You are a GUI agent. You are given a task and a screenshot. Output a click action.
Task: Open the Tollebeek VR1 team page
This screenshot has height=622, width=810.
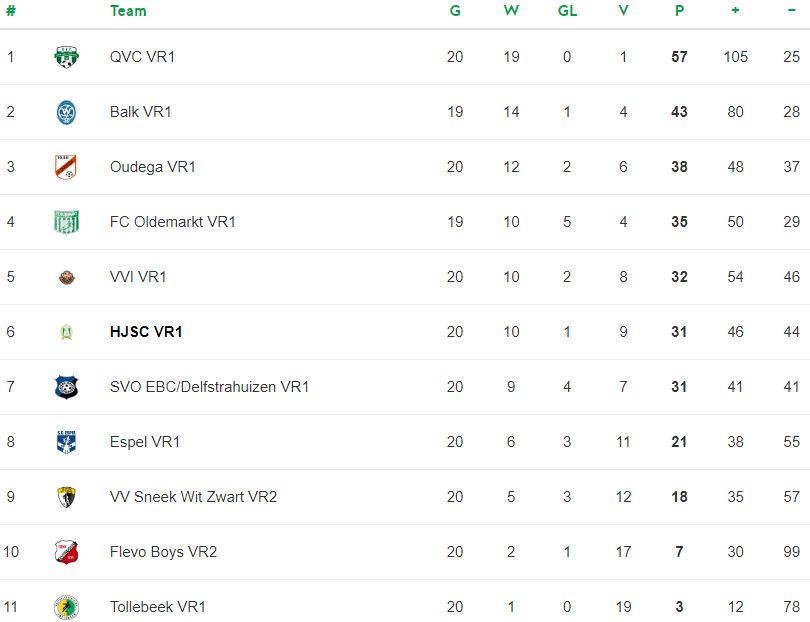(x=158, y=607)
